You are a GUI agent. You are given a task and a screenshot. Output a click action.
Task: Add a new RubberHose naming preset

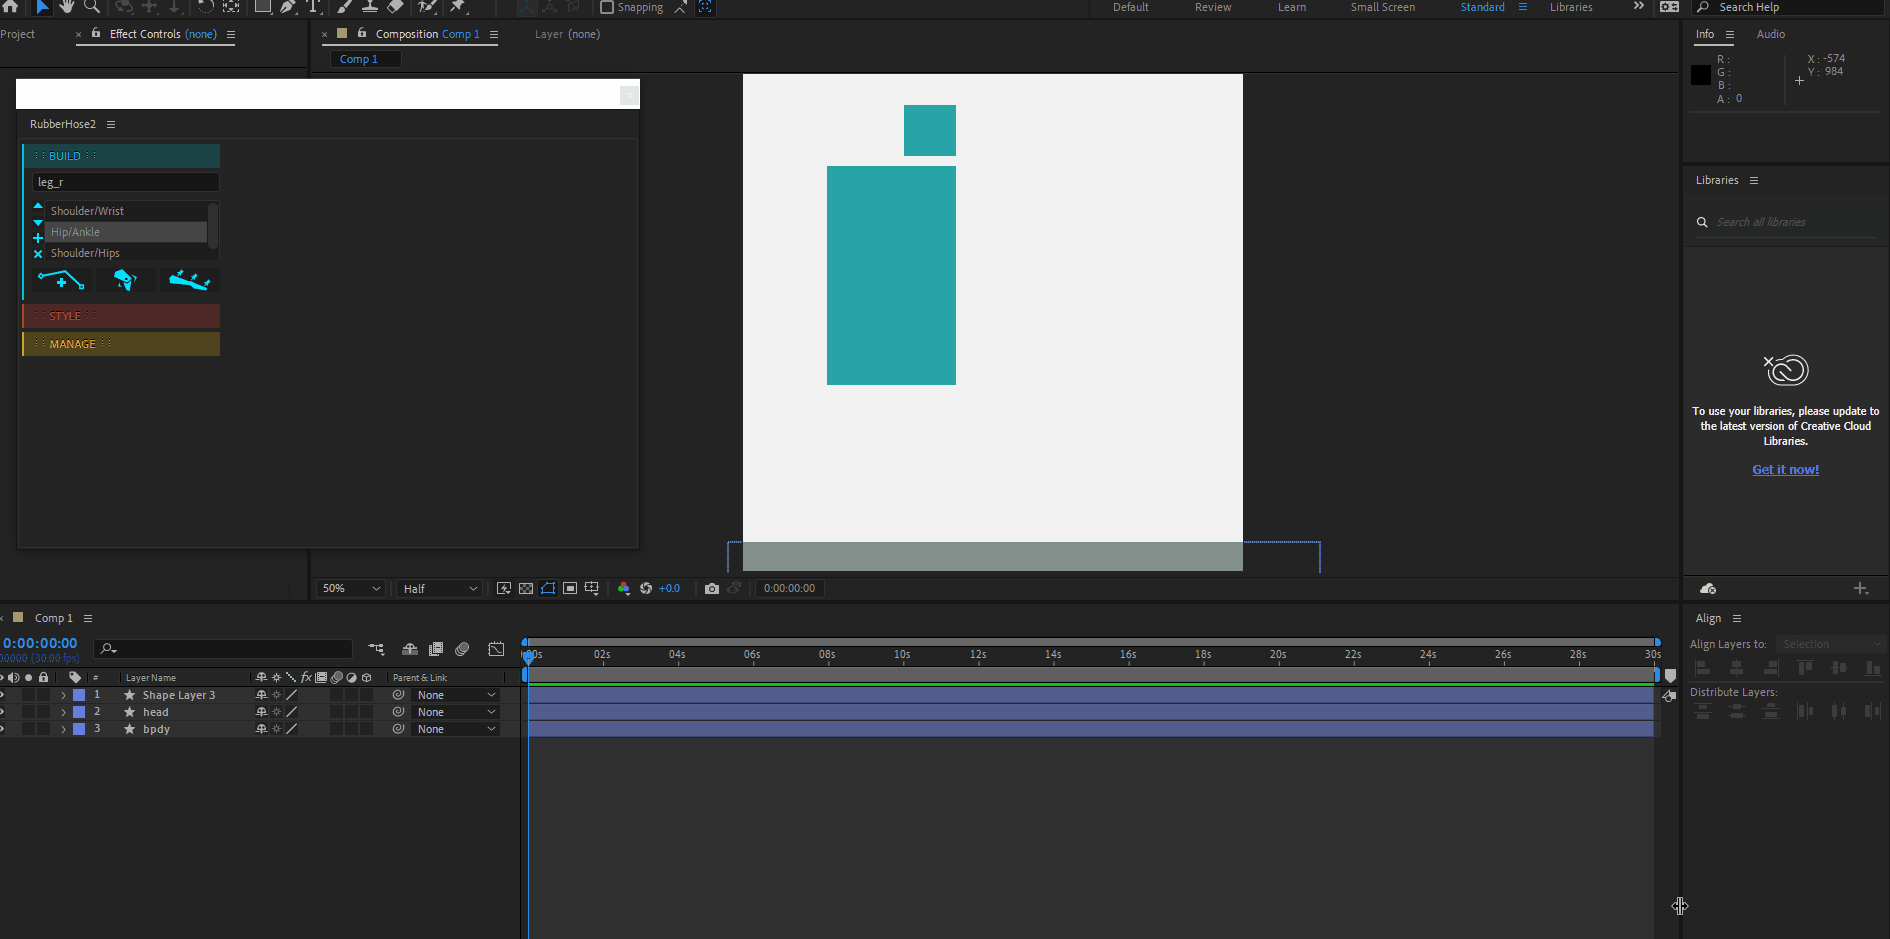(38, 238)
